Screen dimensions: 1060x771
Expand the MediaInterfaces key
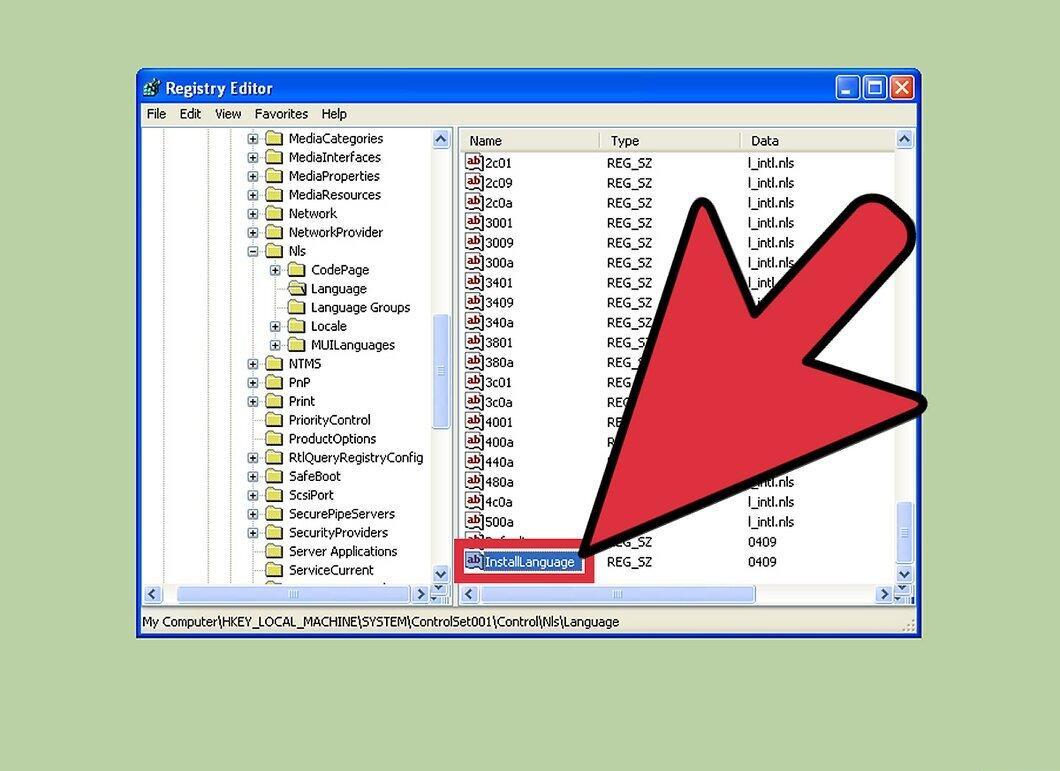coord(253,158)
